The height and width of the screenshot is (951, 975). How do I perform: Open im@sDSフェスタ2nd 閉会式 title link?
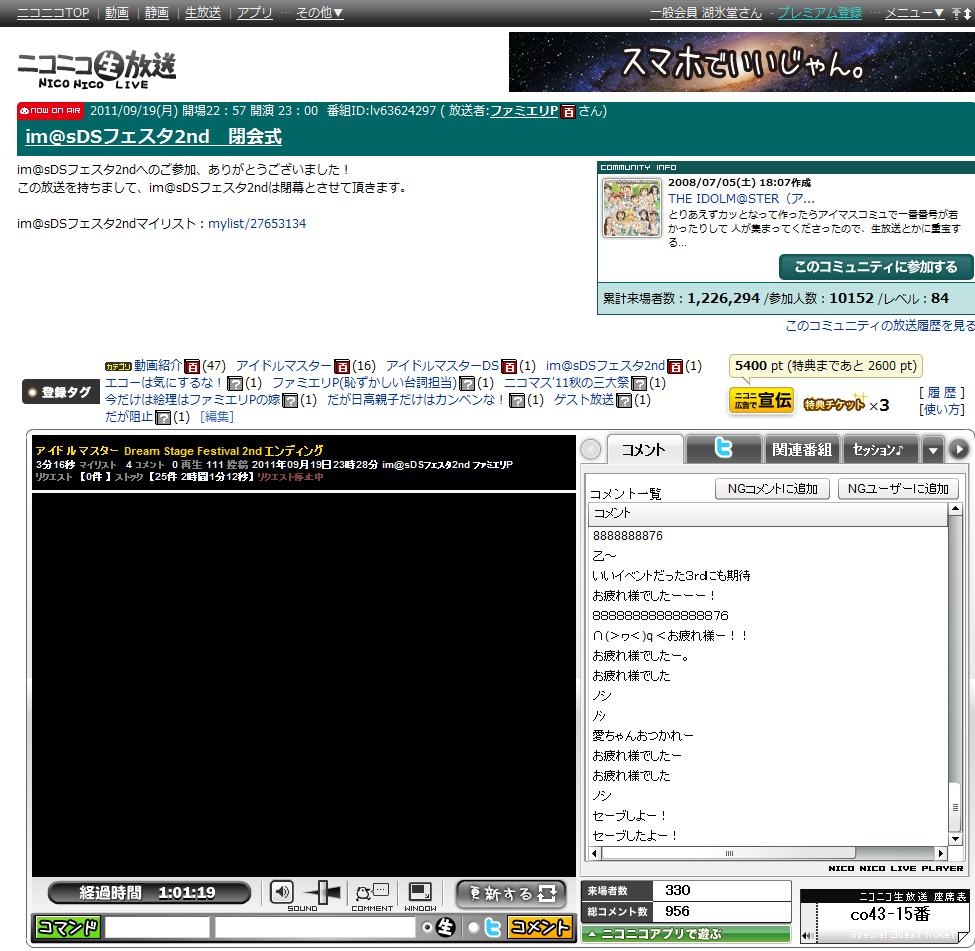point(154,137)
